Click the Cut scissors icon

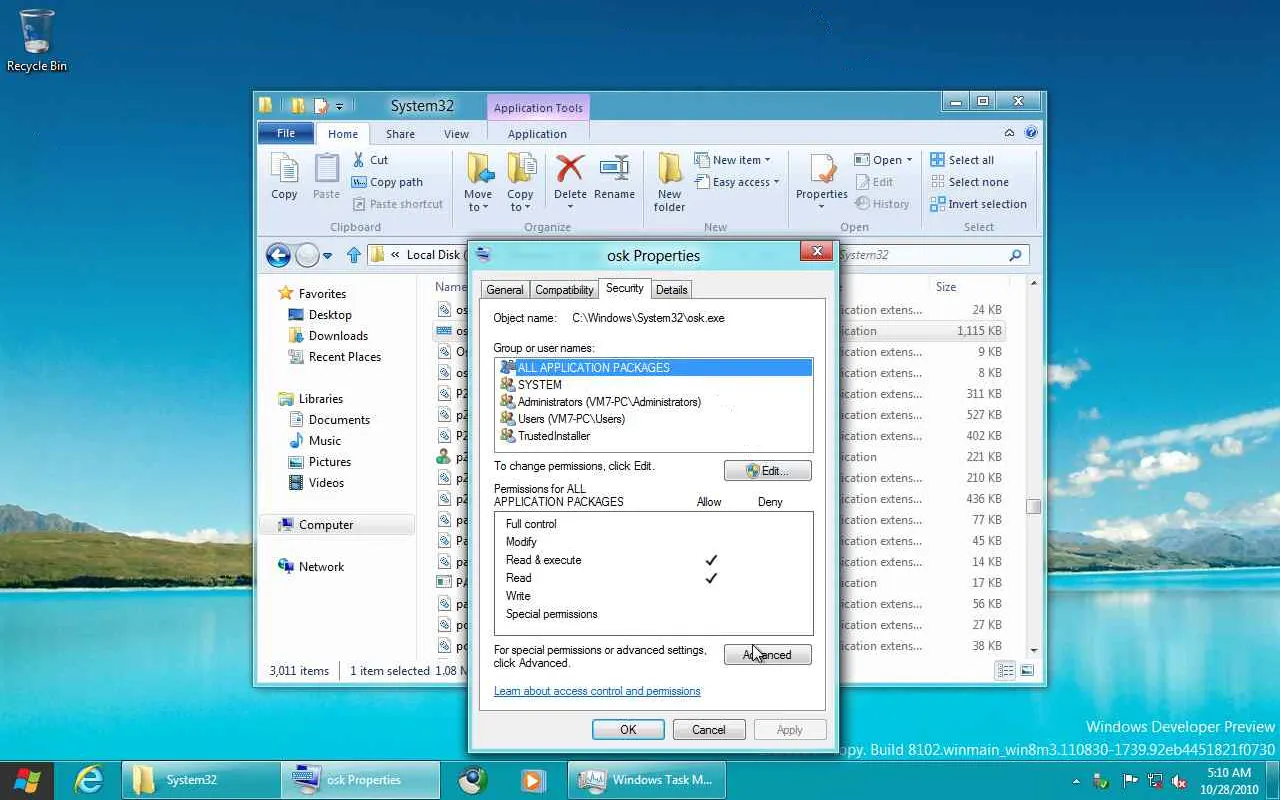(359, 160)
